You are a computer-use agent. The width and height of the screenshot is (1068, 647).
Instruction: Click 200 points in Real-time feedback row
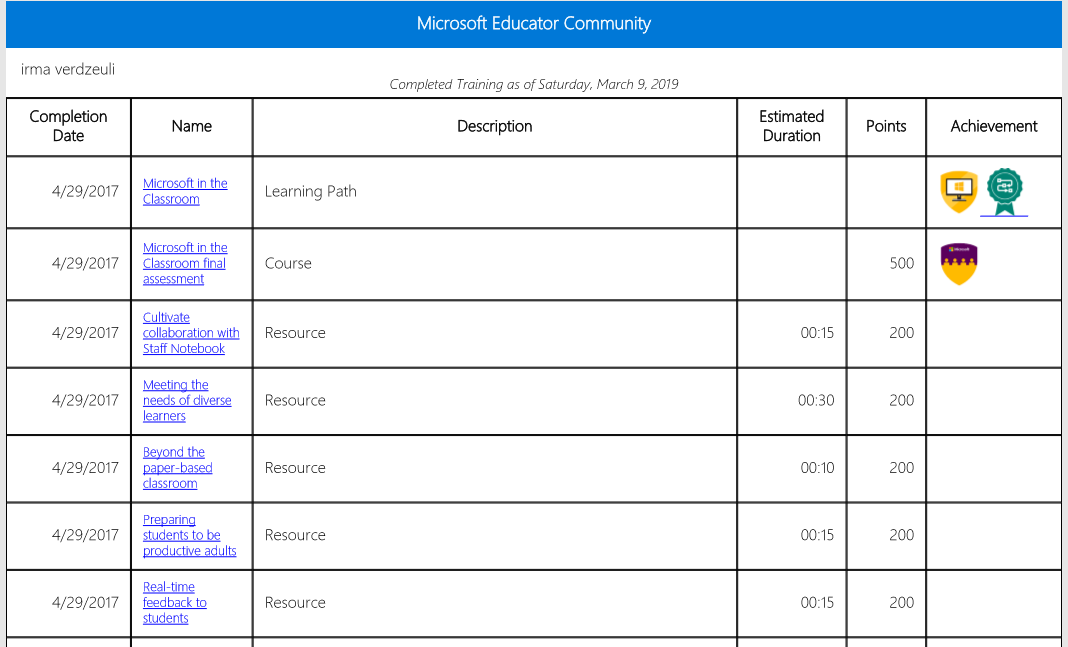pos(901,603)
